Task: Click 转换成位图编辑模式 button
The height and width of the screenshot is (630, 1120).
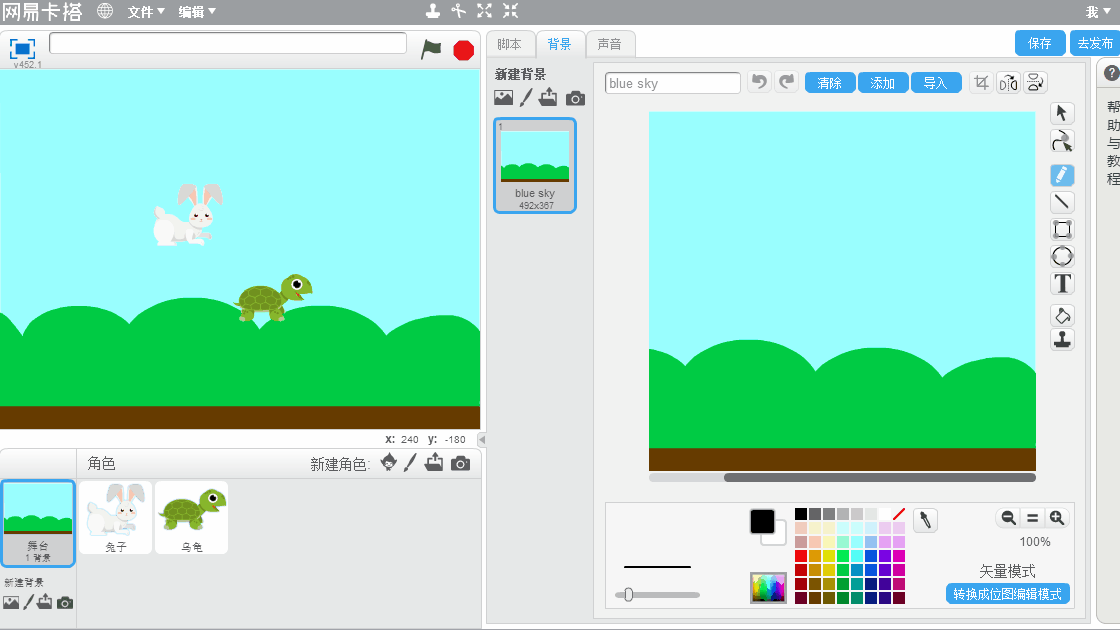Action: (1007, 594)
